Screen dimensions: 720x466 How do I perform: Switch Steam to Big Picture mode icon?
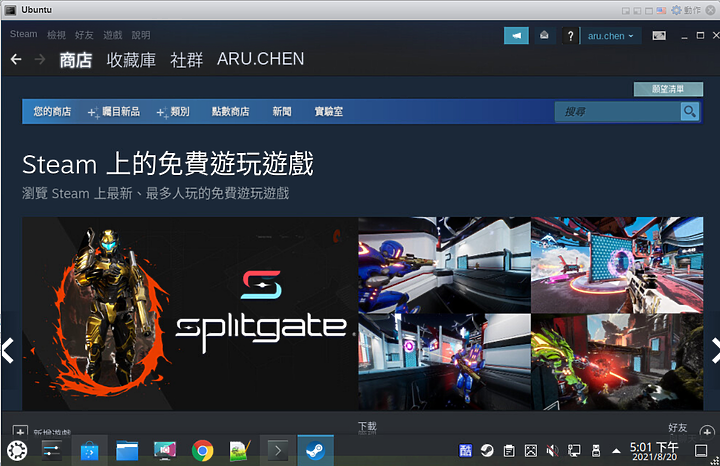click(x=659, y=35)
